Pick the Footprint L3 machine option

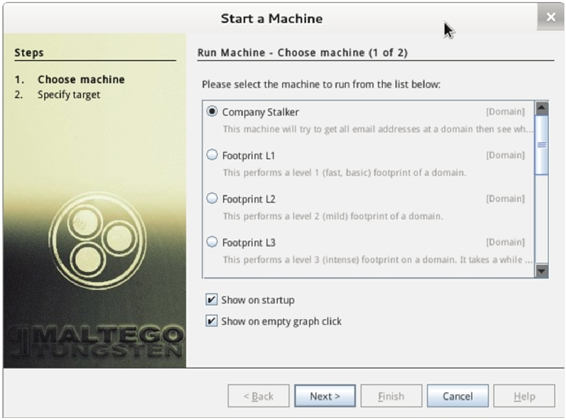pyautogui.click(x=212, y=242)
